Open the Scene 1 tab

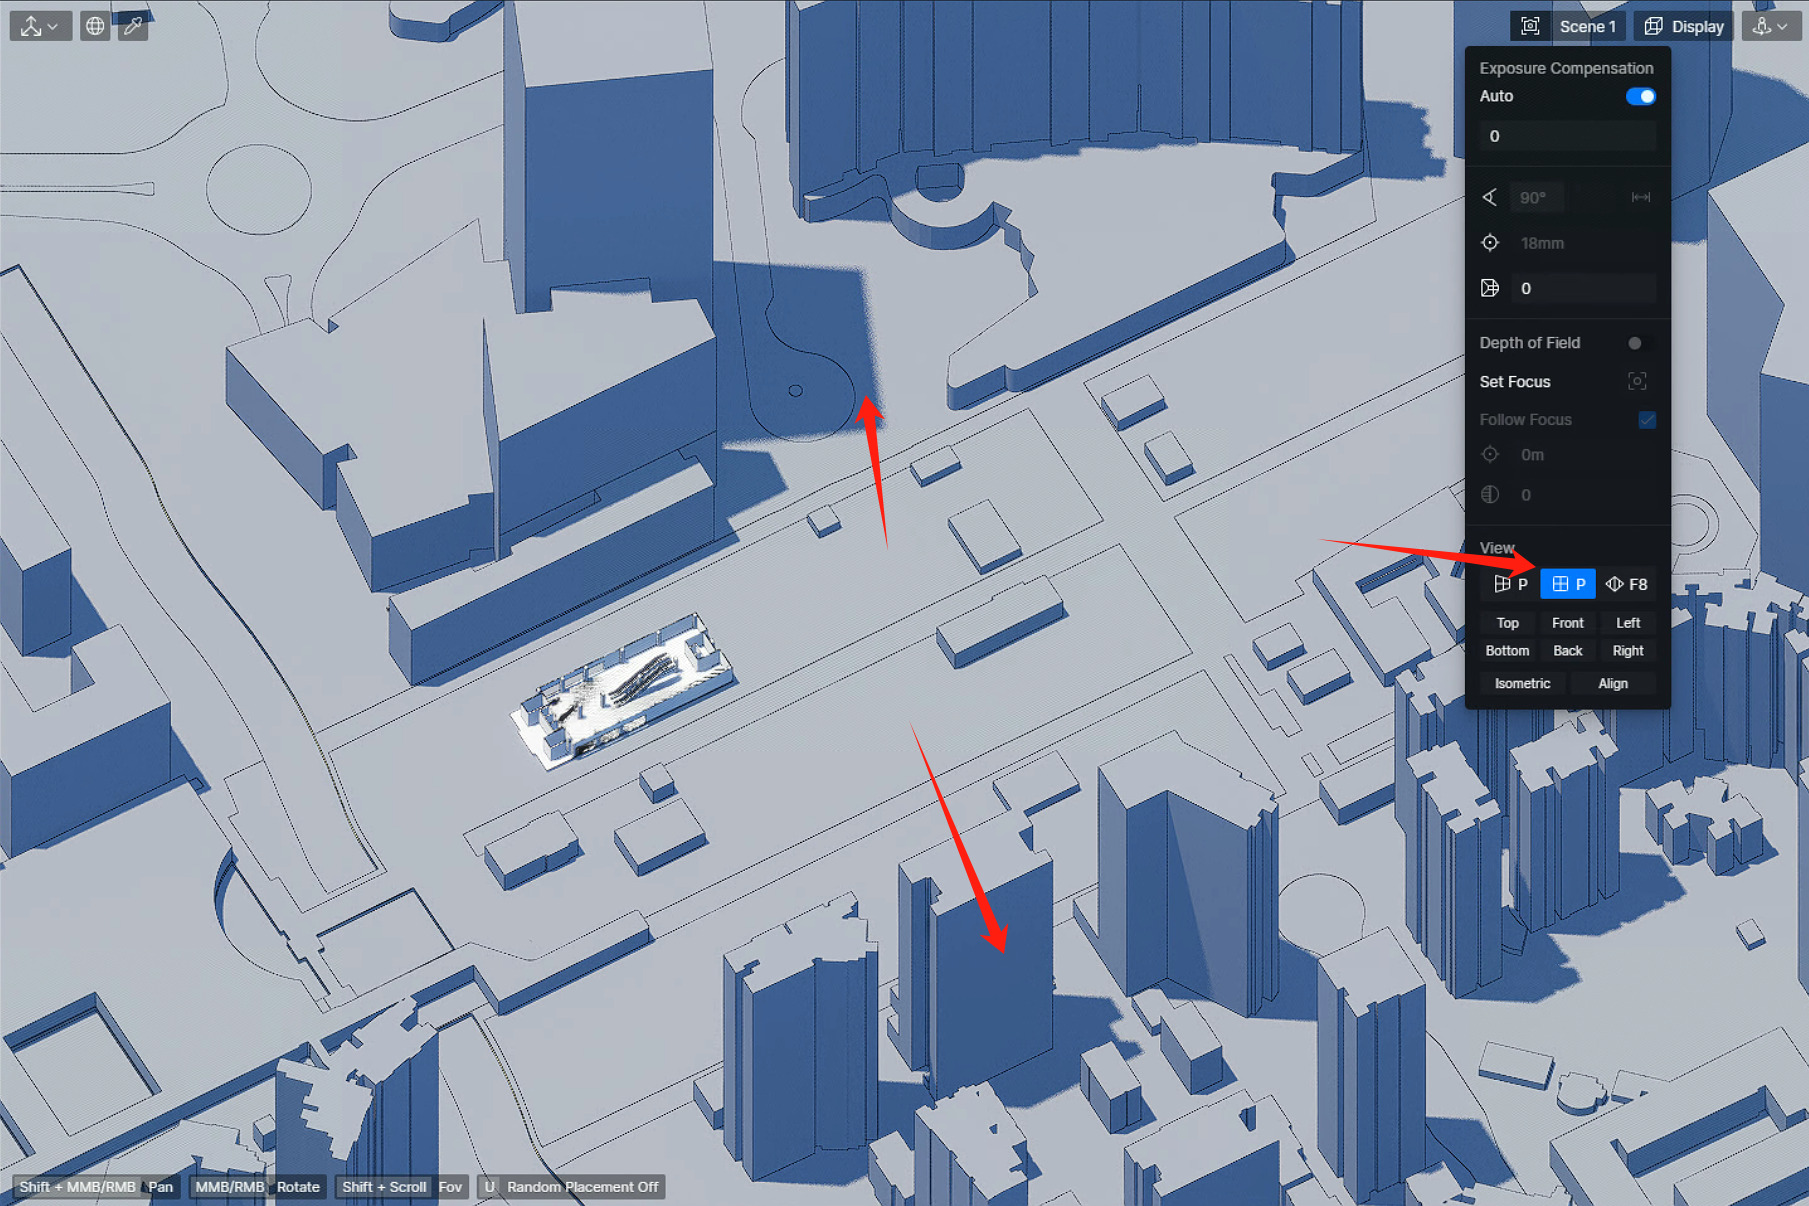1587,26
